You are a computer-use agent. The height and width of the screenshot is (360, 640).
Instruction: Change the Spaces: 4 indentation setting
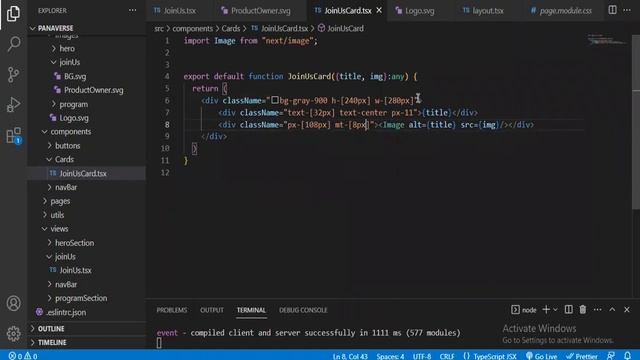click(390, 356)
